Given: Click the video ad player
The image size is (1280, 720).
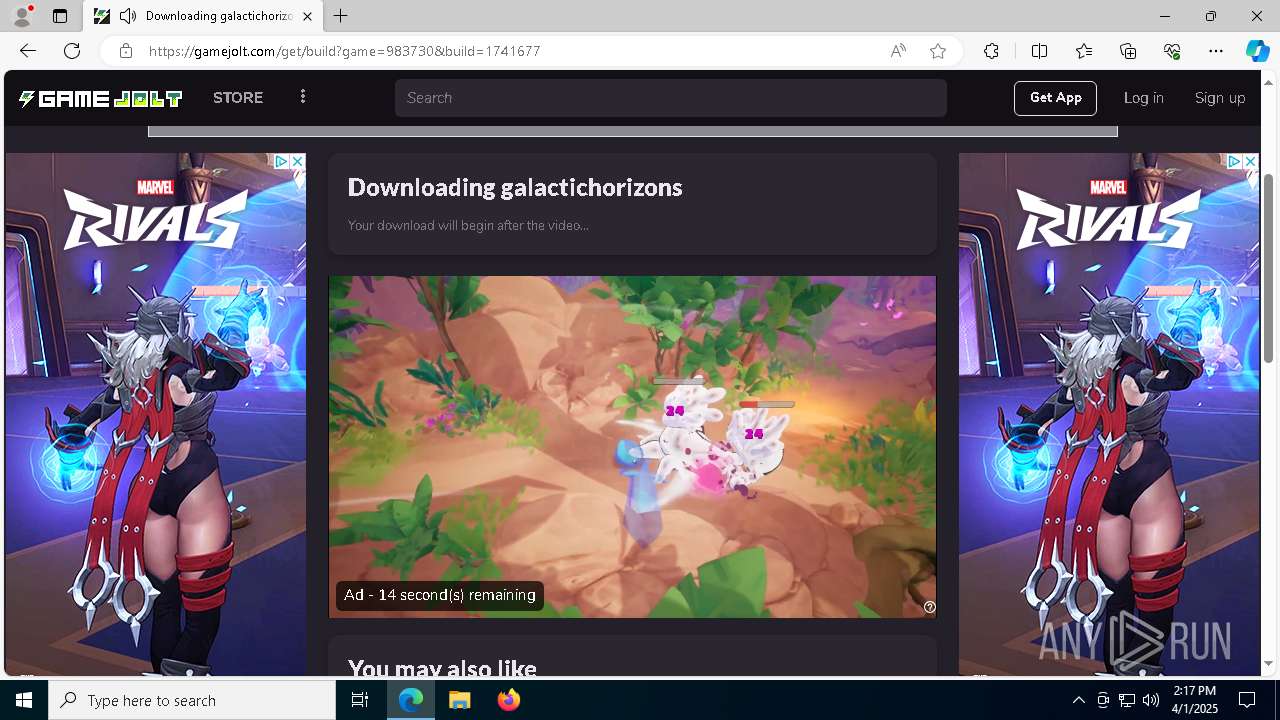Looking at the screenshot, I should [x=632, y=446].
